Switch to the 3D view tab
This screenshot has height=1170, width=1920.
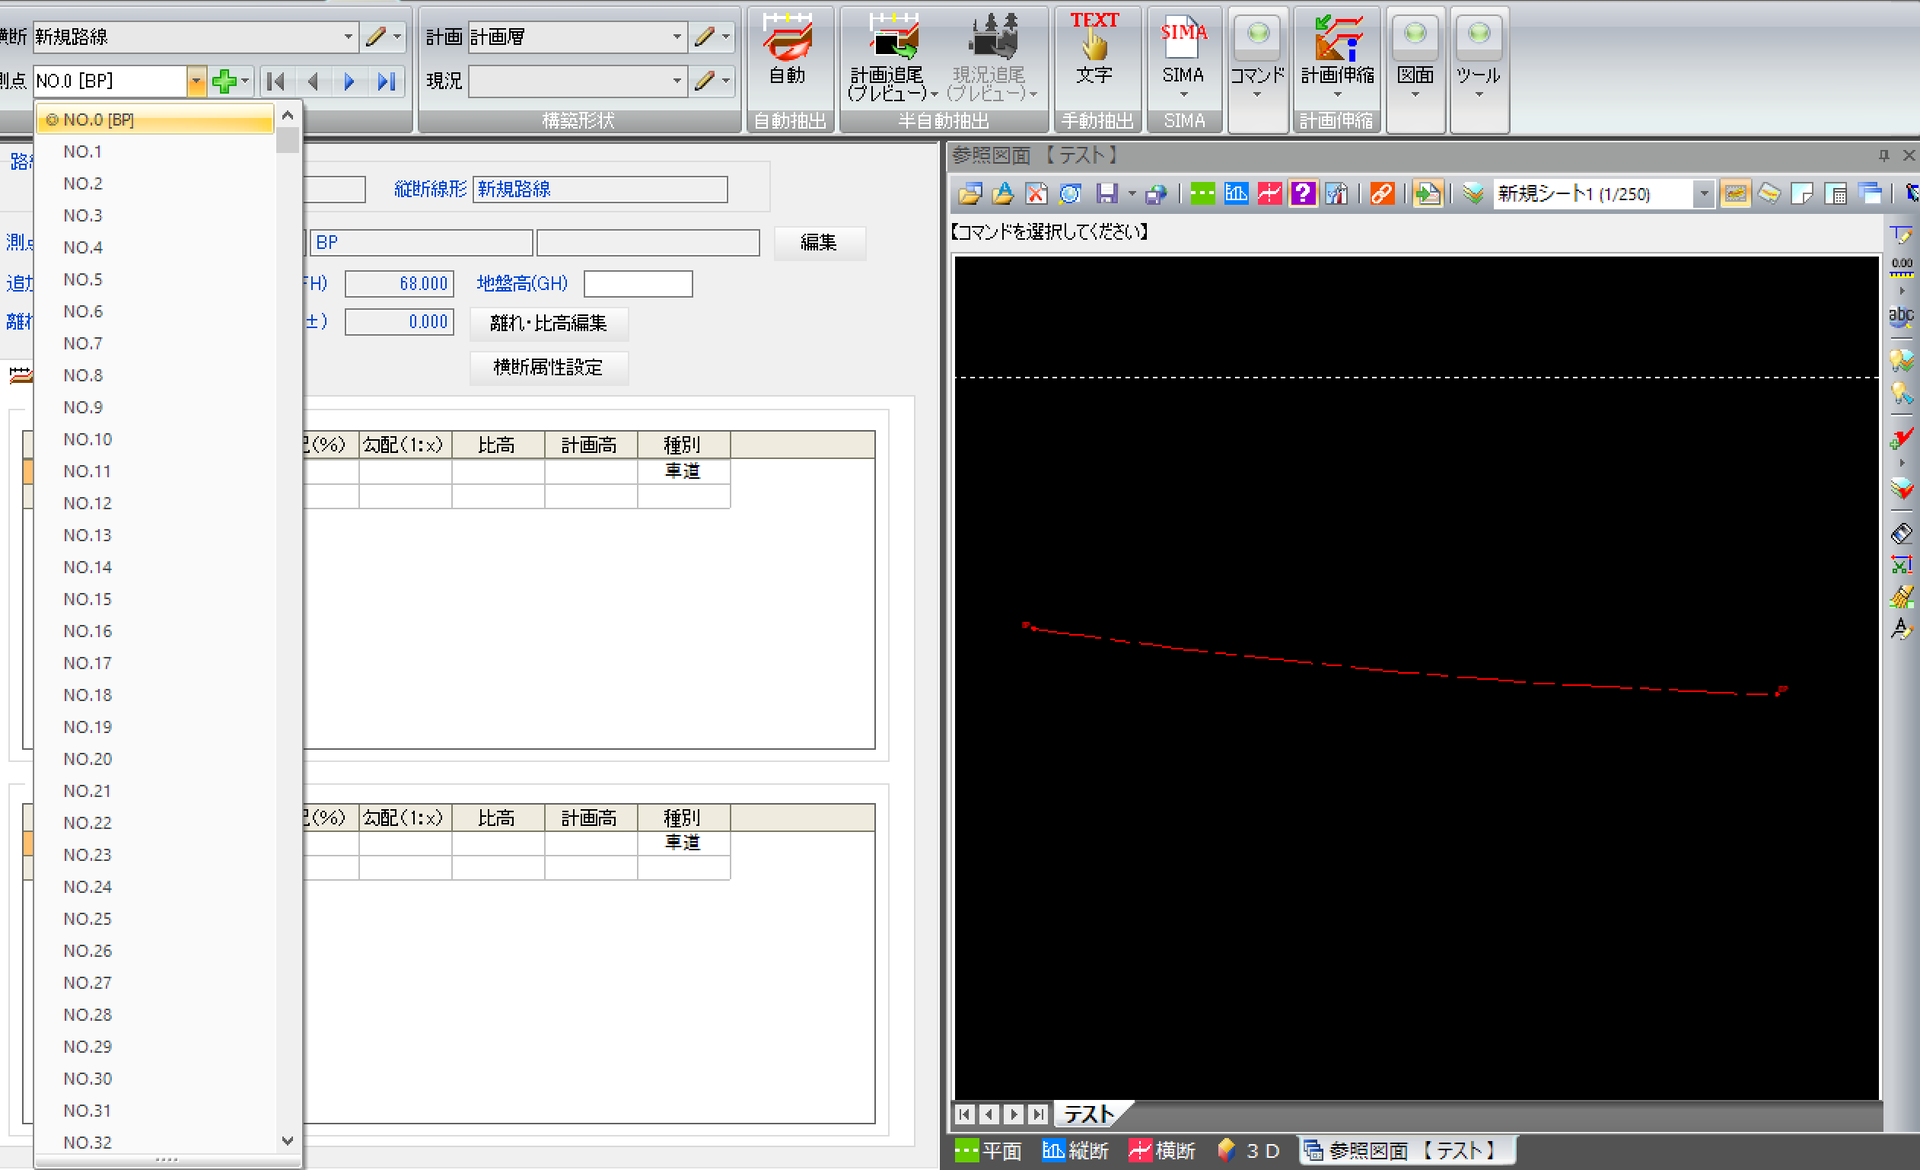(1249, 1151)
